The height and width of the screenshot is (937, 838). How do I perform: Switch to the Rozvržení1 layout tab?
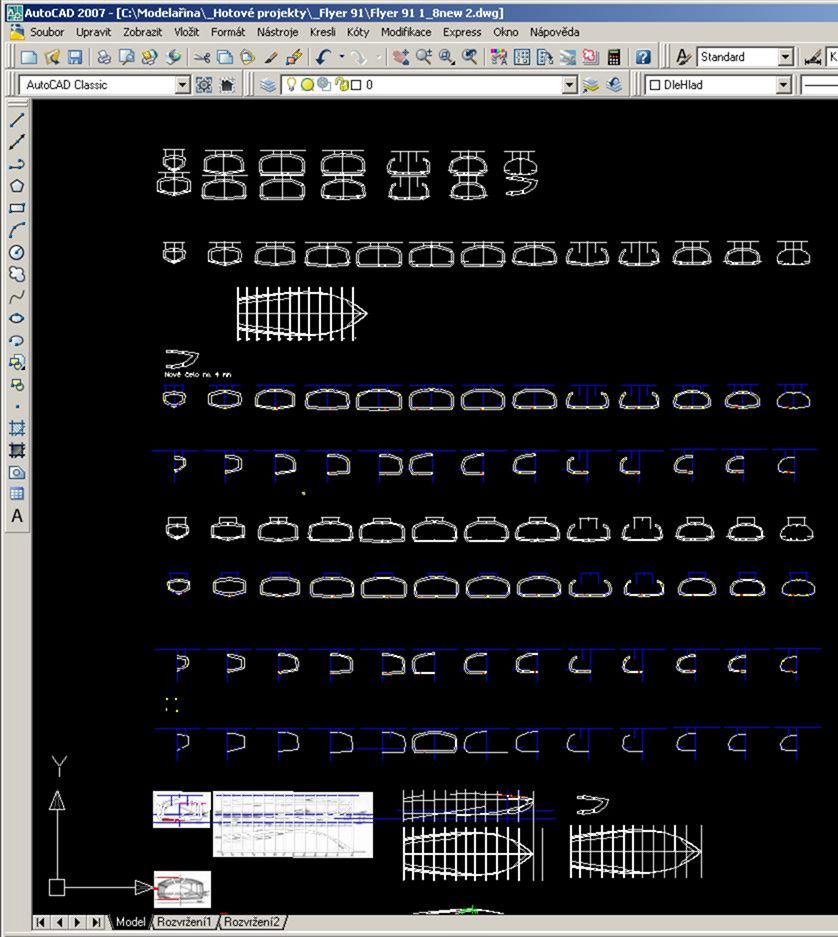184,922
